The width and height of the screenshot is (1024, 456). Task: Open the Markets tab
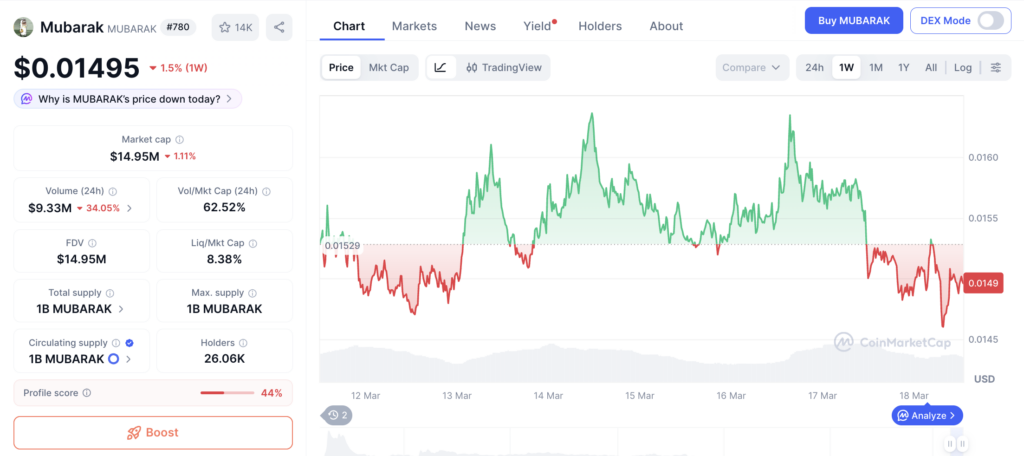[414, 26]
